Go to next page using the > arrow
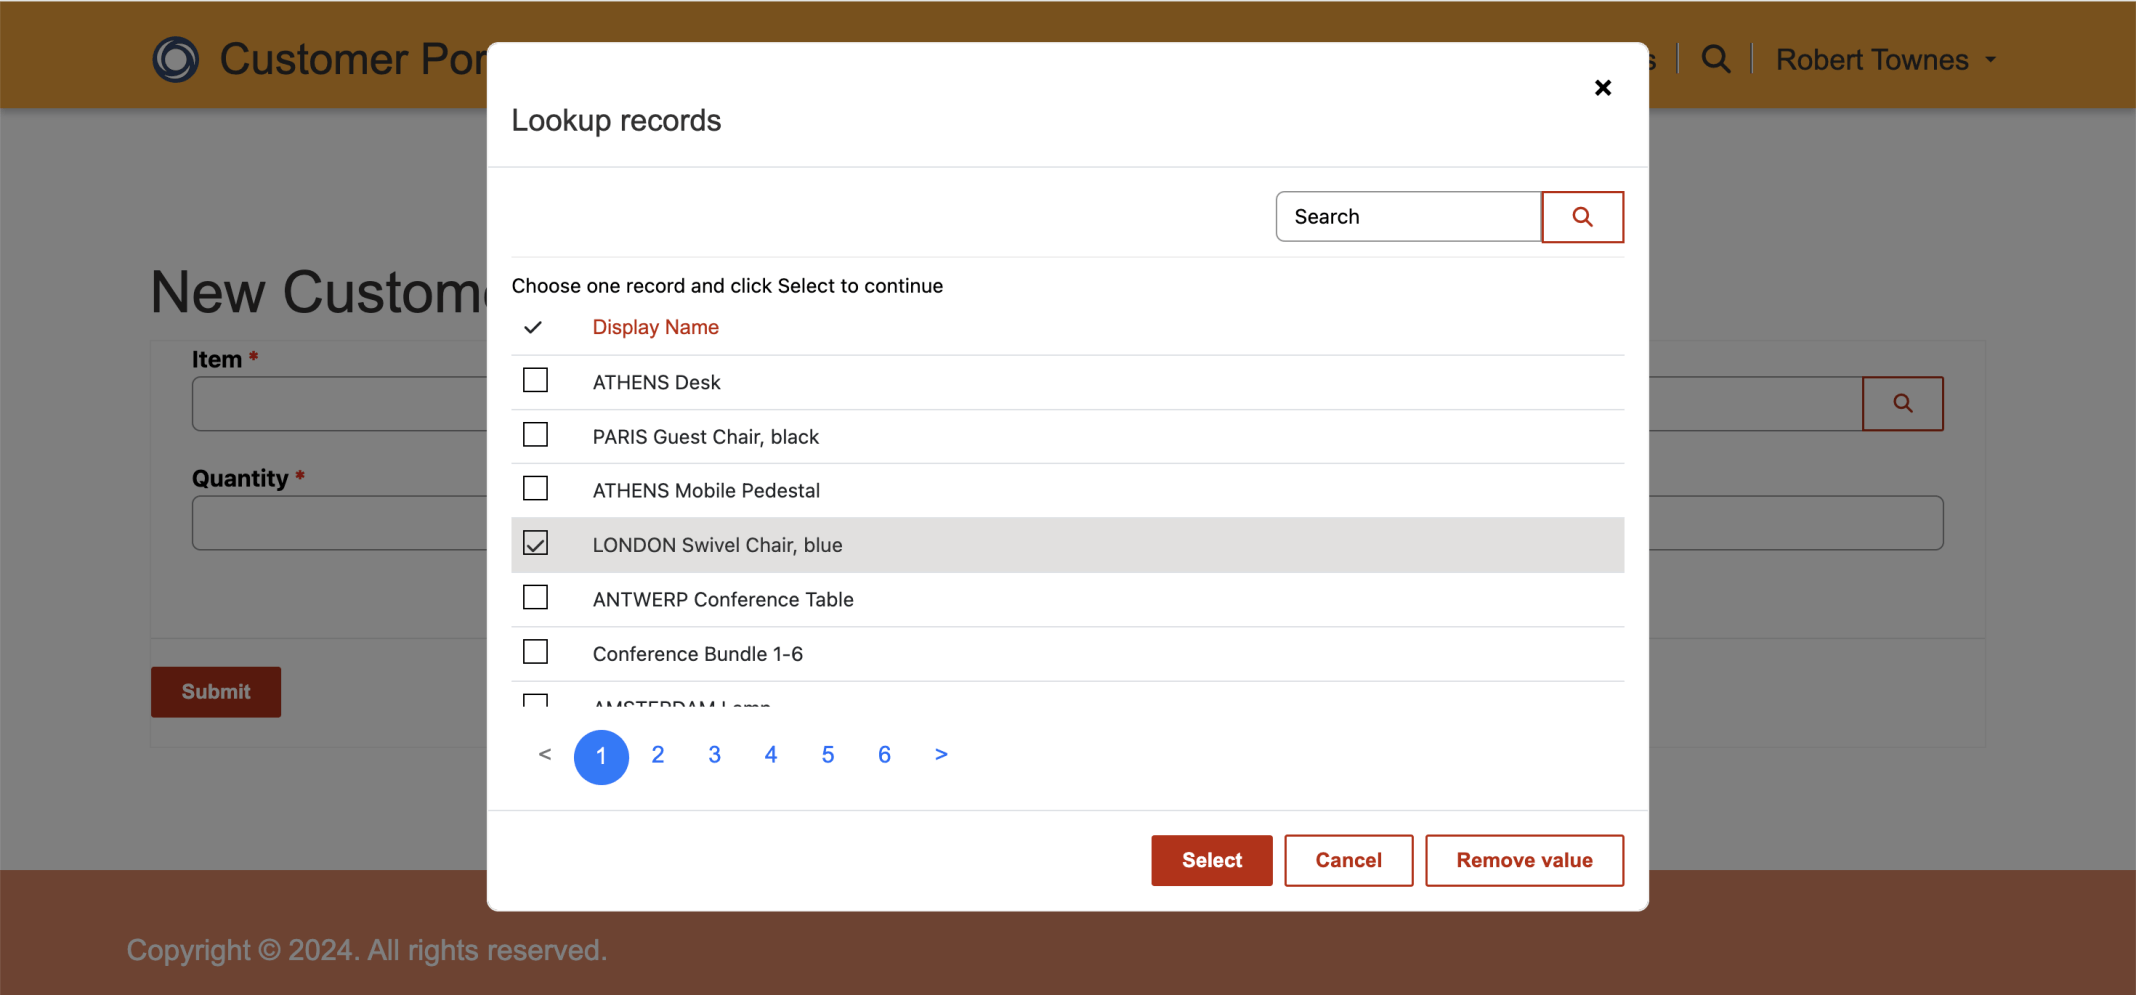This screenshot has width=2136, height=995. coord(940,755)
